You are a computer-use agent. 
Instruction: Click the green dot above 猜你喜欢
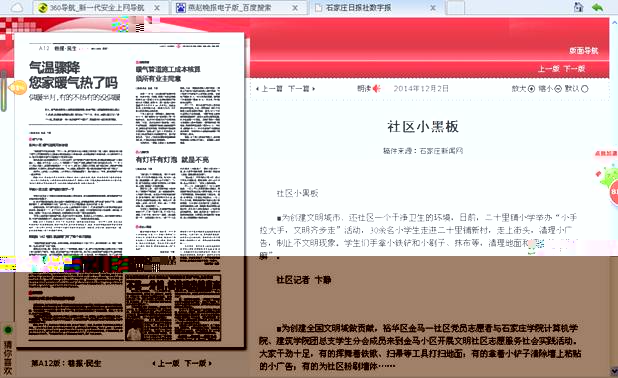pos(7,329)
